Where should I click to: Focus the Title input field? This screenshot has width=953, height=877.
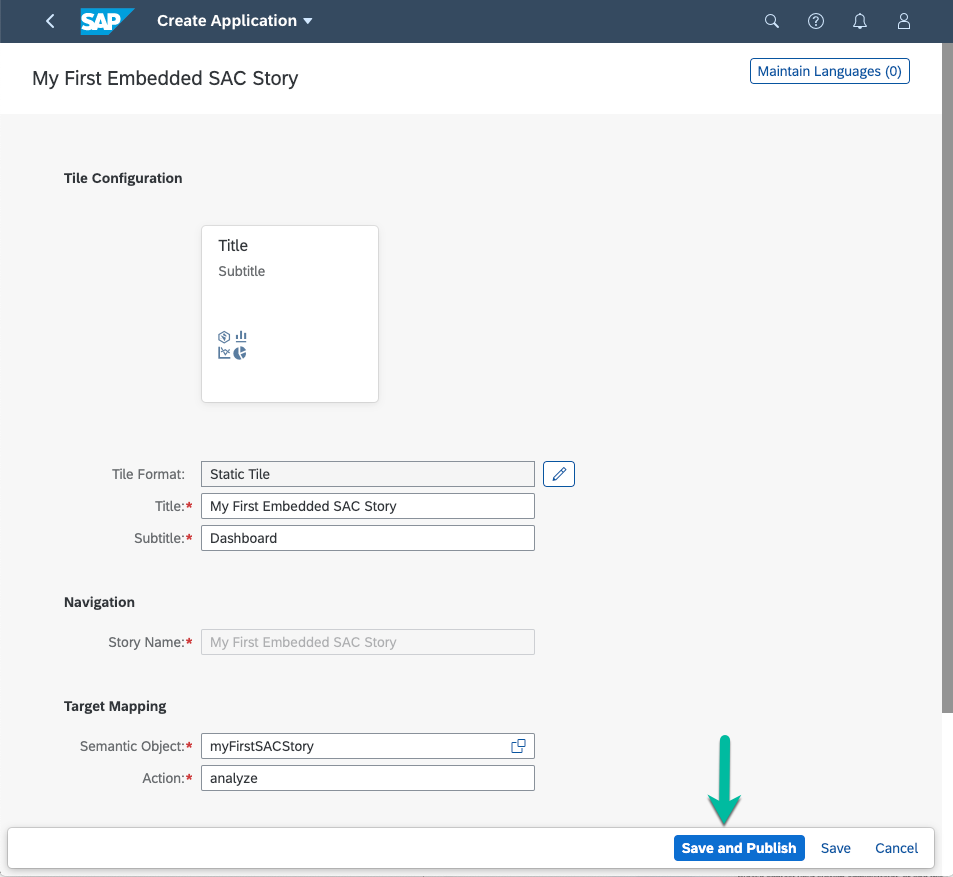[x=368, y=506]
